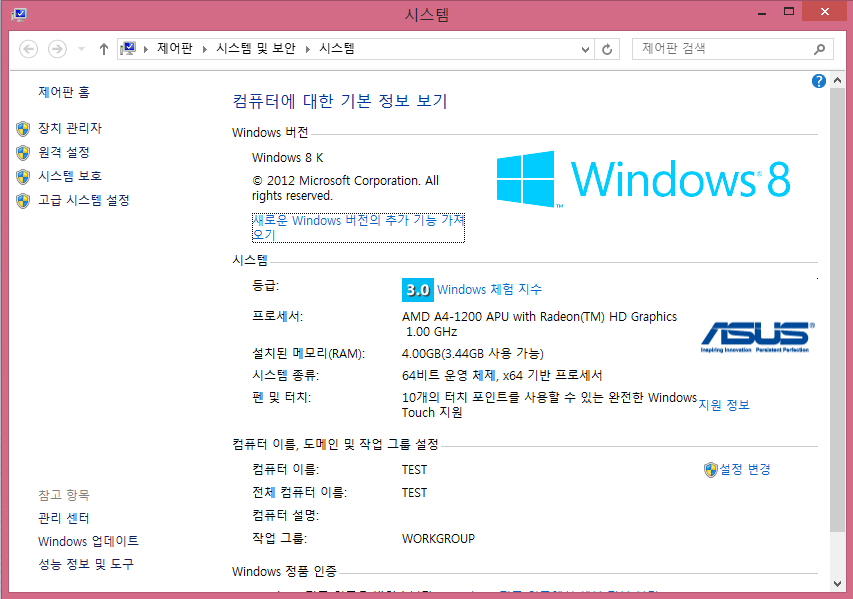Select the last 시스템 breadcrumb in address bar
Screen dimensions: 853x599
point(337,48)
